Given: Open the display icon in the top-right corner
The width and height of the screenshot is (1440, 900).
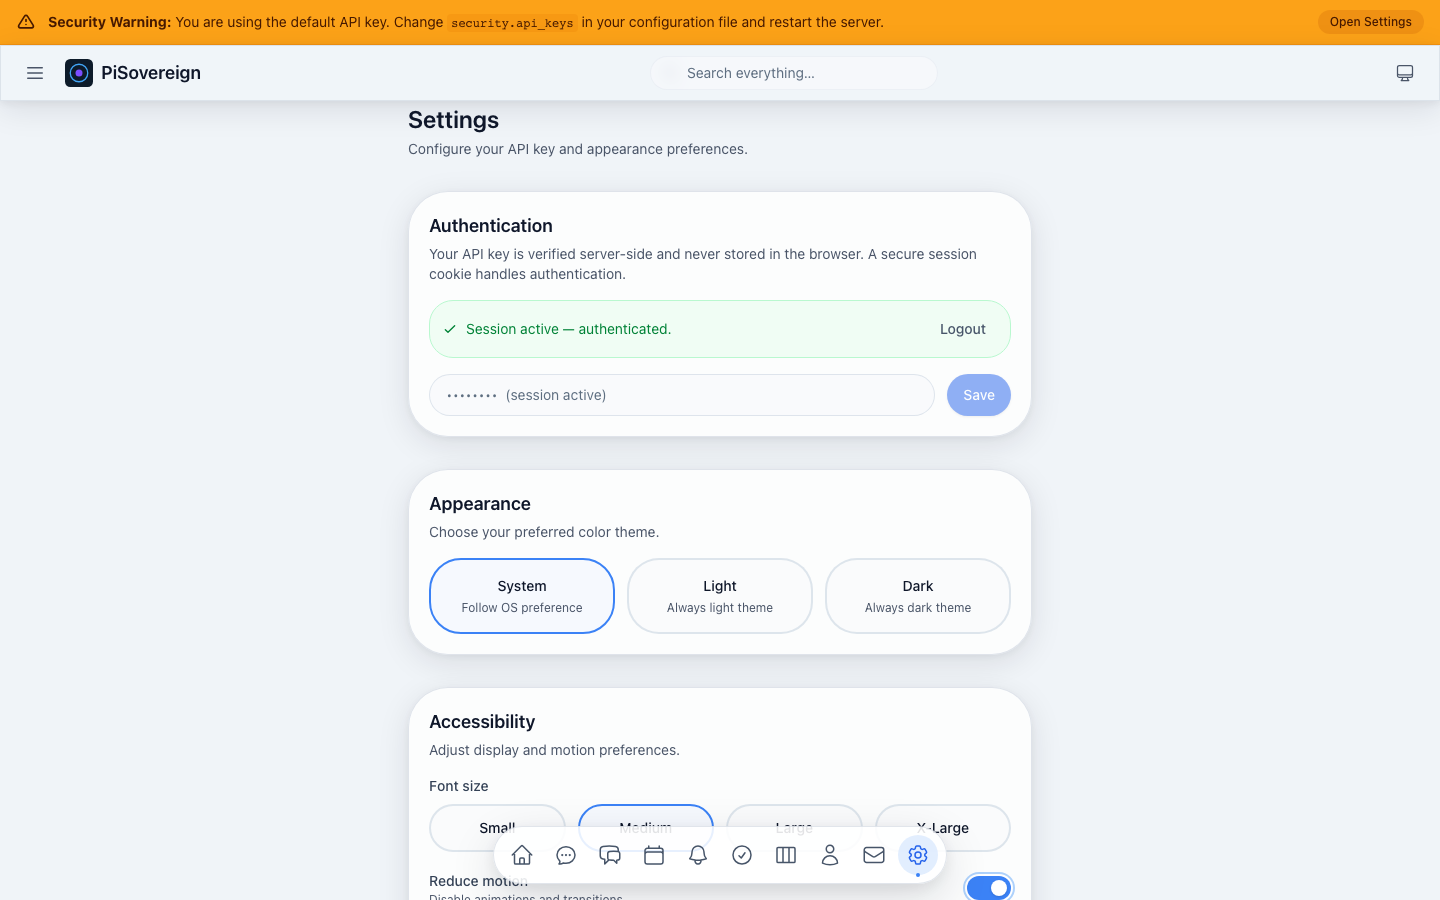Looking at the screenshot, I should tap(1405, 72).
